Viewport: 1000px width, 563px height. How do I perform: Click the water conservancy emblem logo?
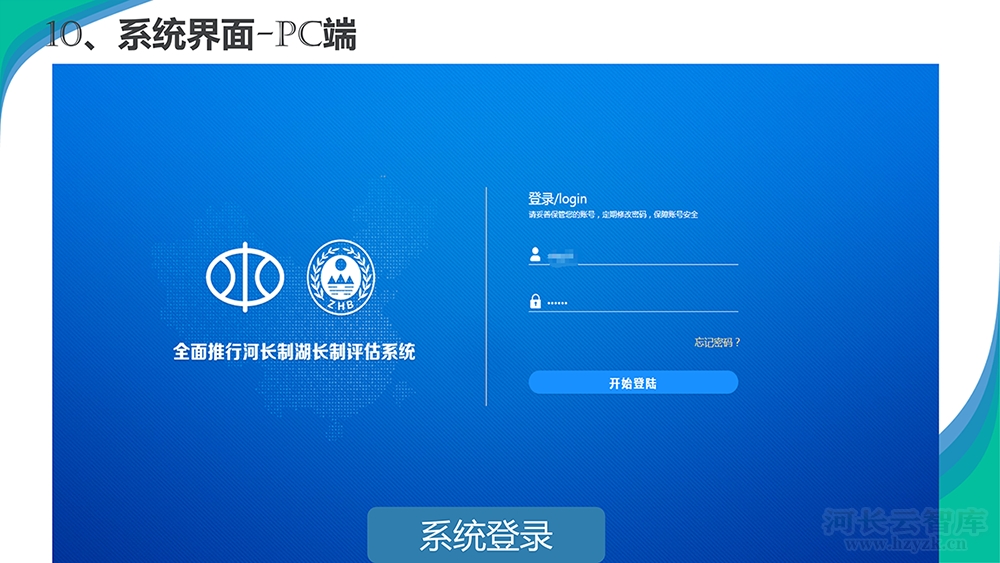pyautogui.click(x=245, y=277)
